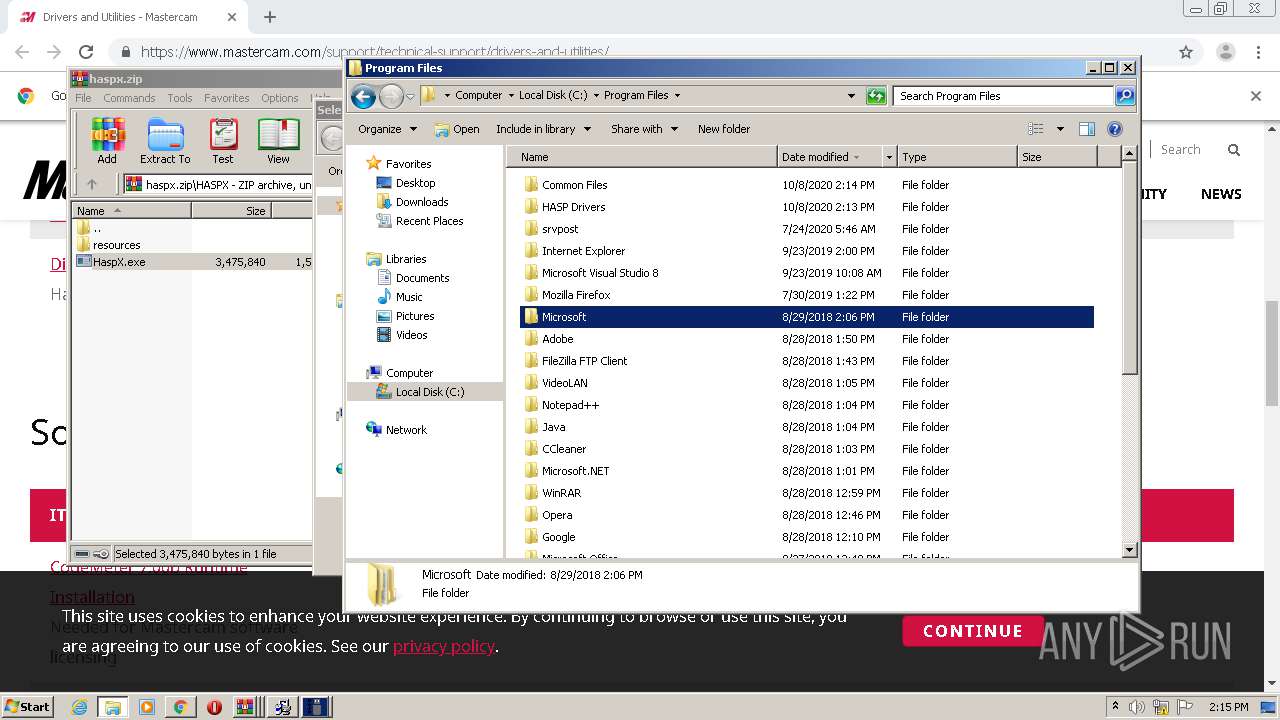This screenshot has height=720, width=1280.
Task: Expand the Share with dropdown
Action: pos(644,129)
